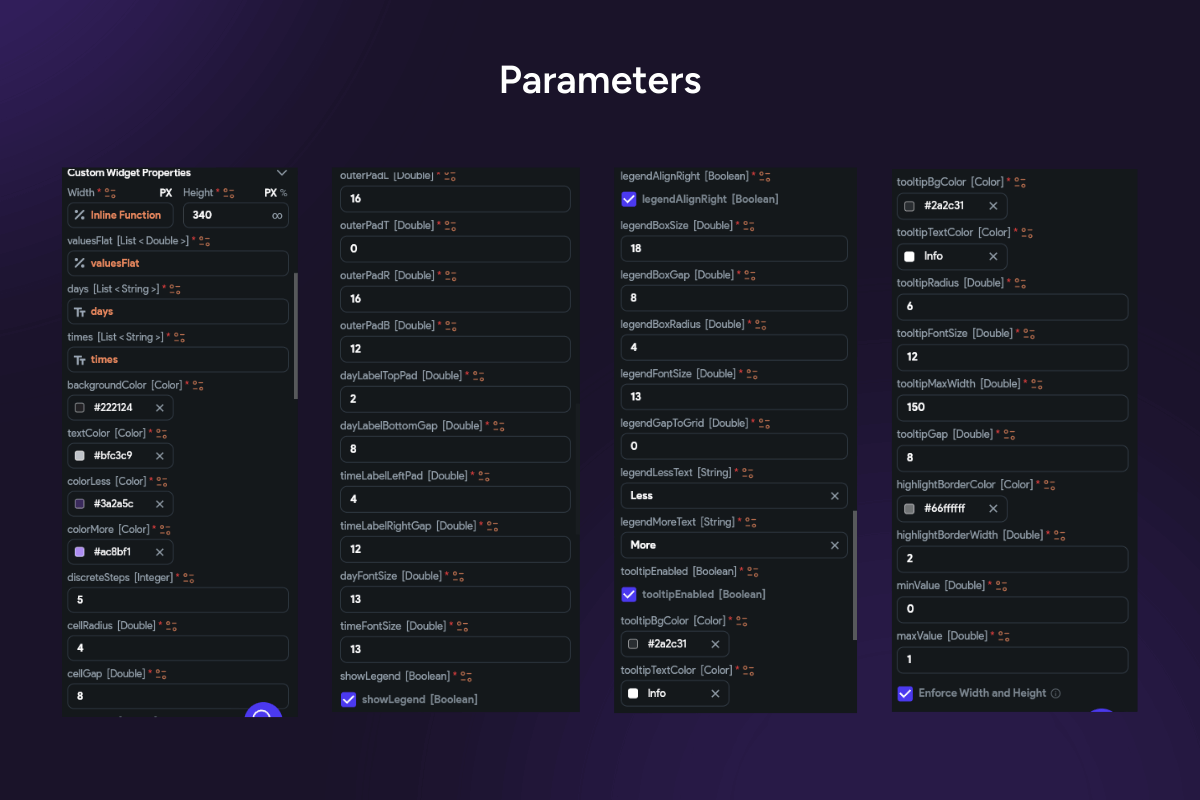Clear the legendLessText 'Less' field
This screenshot has width=1200, height=800.
coord(834,496)
